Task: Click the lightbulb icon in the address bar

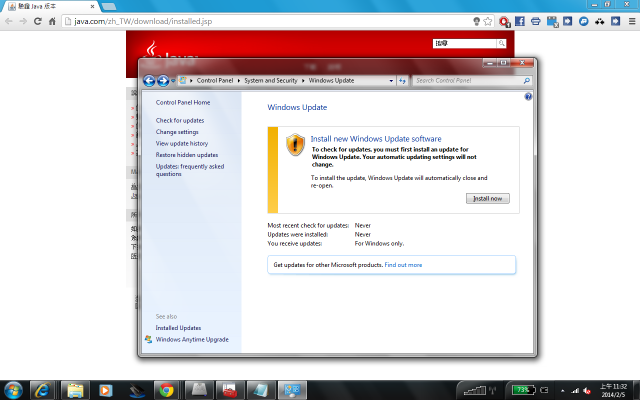Action: (x=476, y=21)
